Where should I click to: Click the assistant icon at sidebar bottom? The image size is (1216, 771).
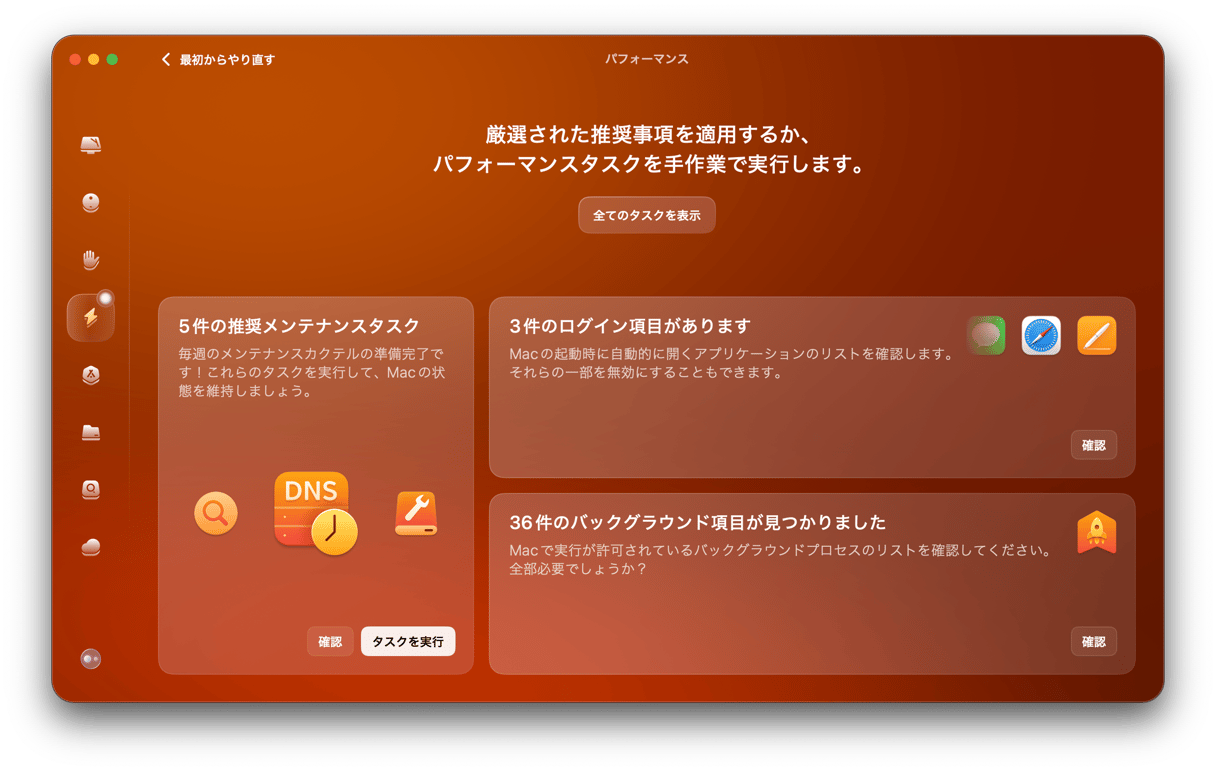click(x=91, y=659)
